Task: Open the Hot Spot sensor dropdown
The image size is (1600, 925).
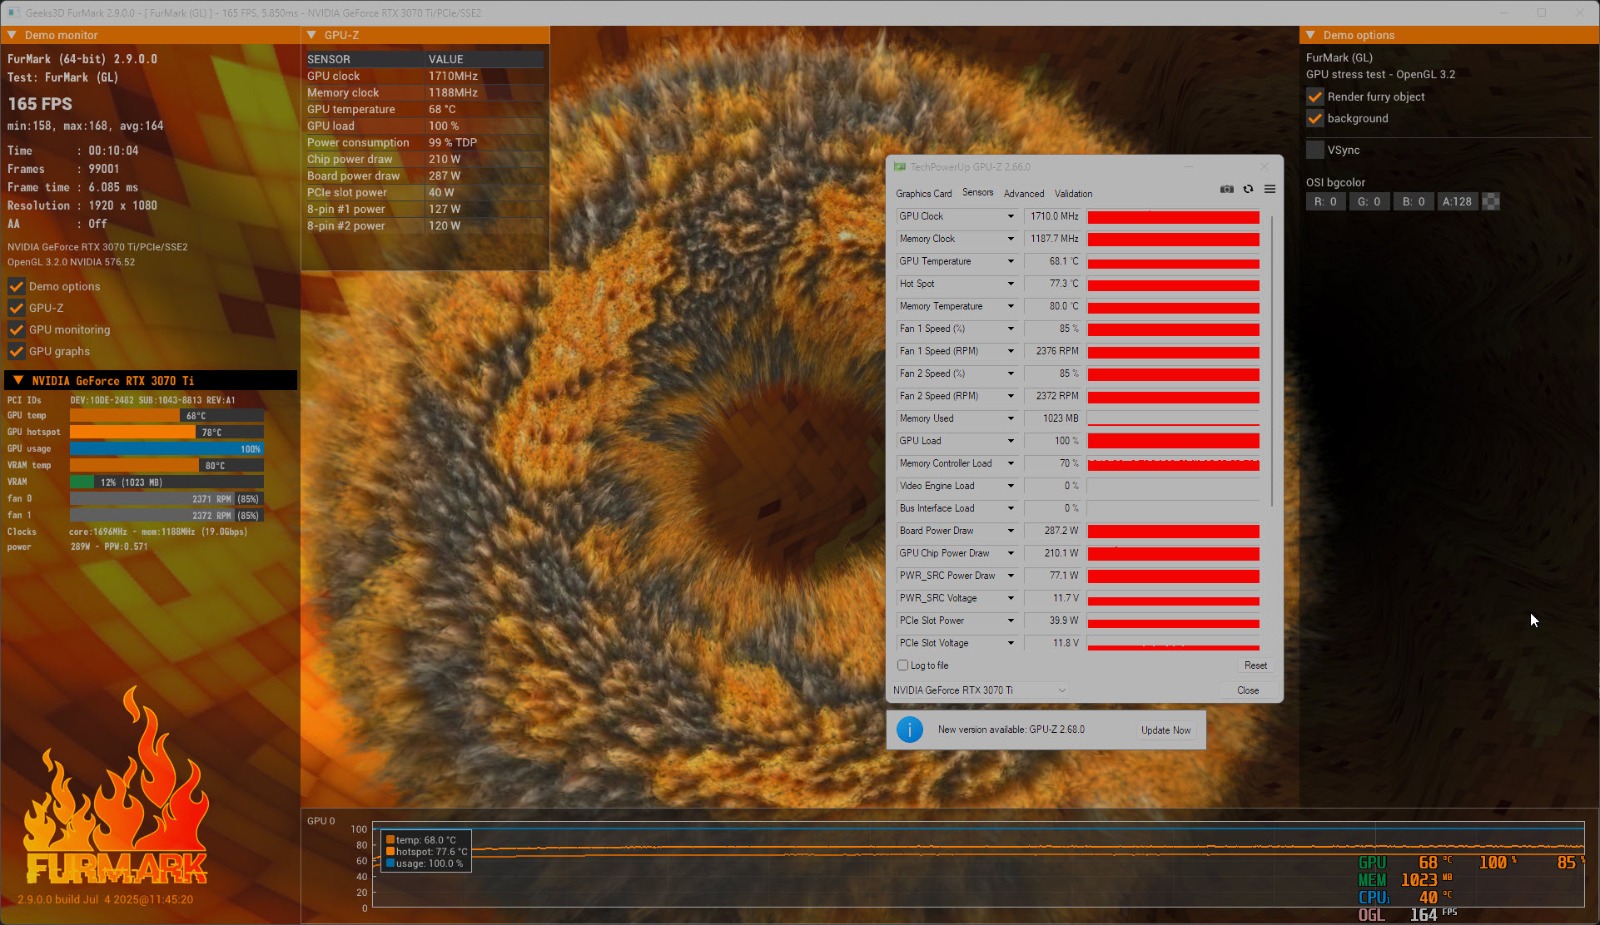Action: click(x=1010, y=284)
